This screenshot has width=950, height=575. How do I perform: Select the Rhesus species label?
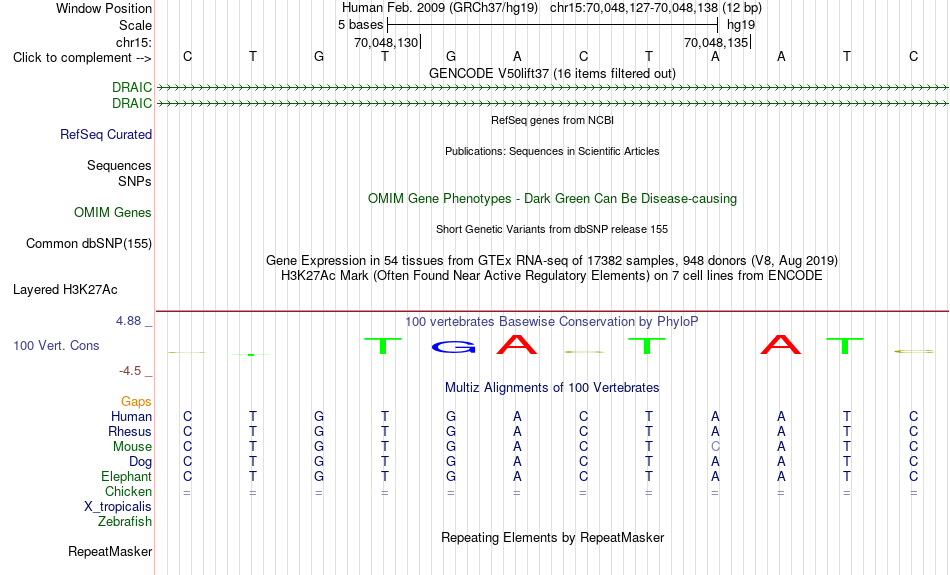130,431
